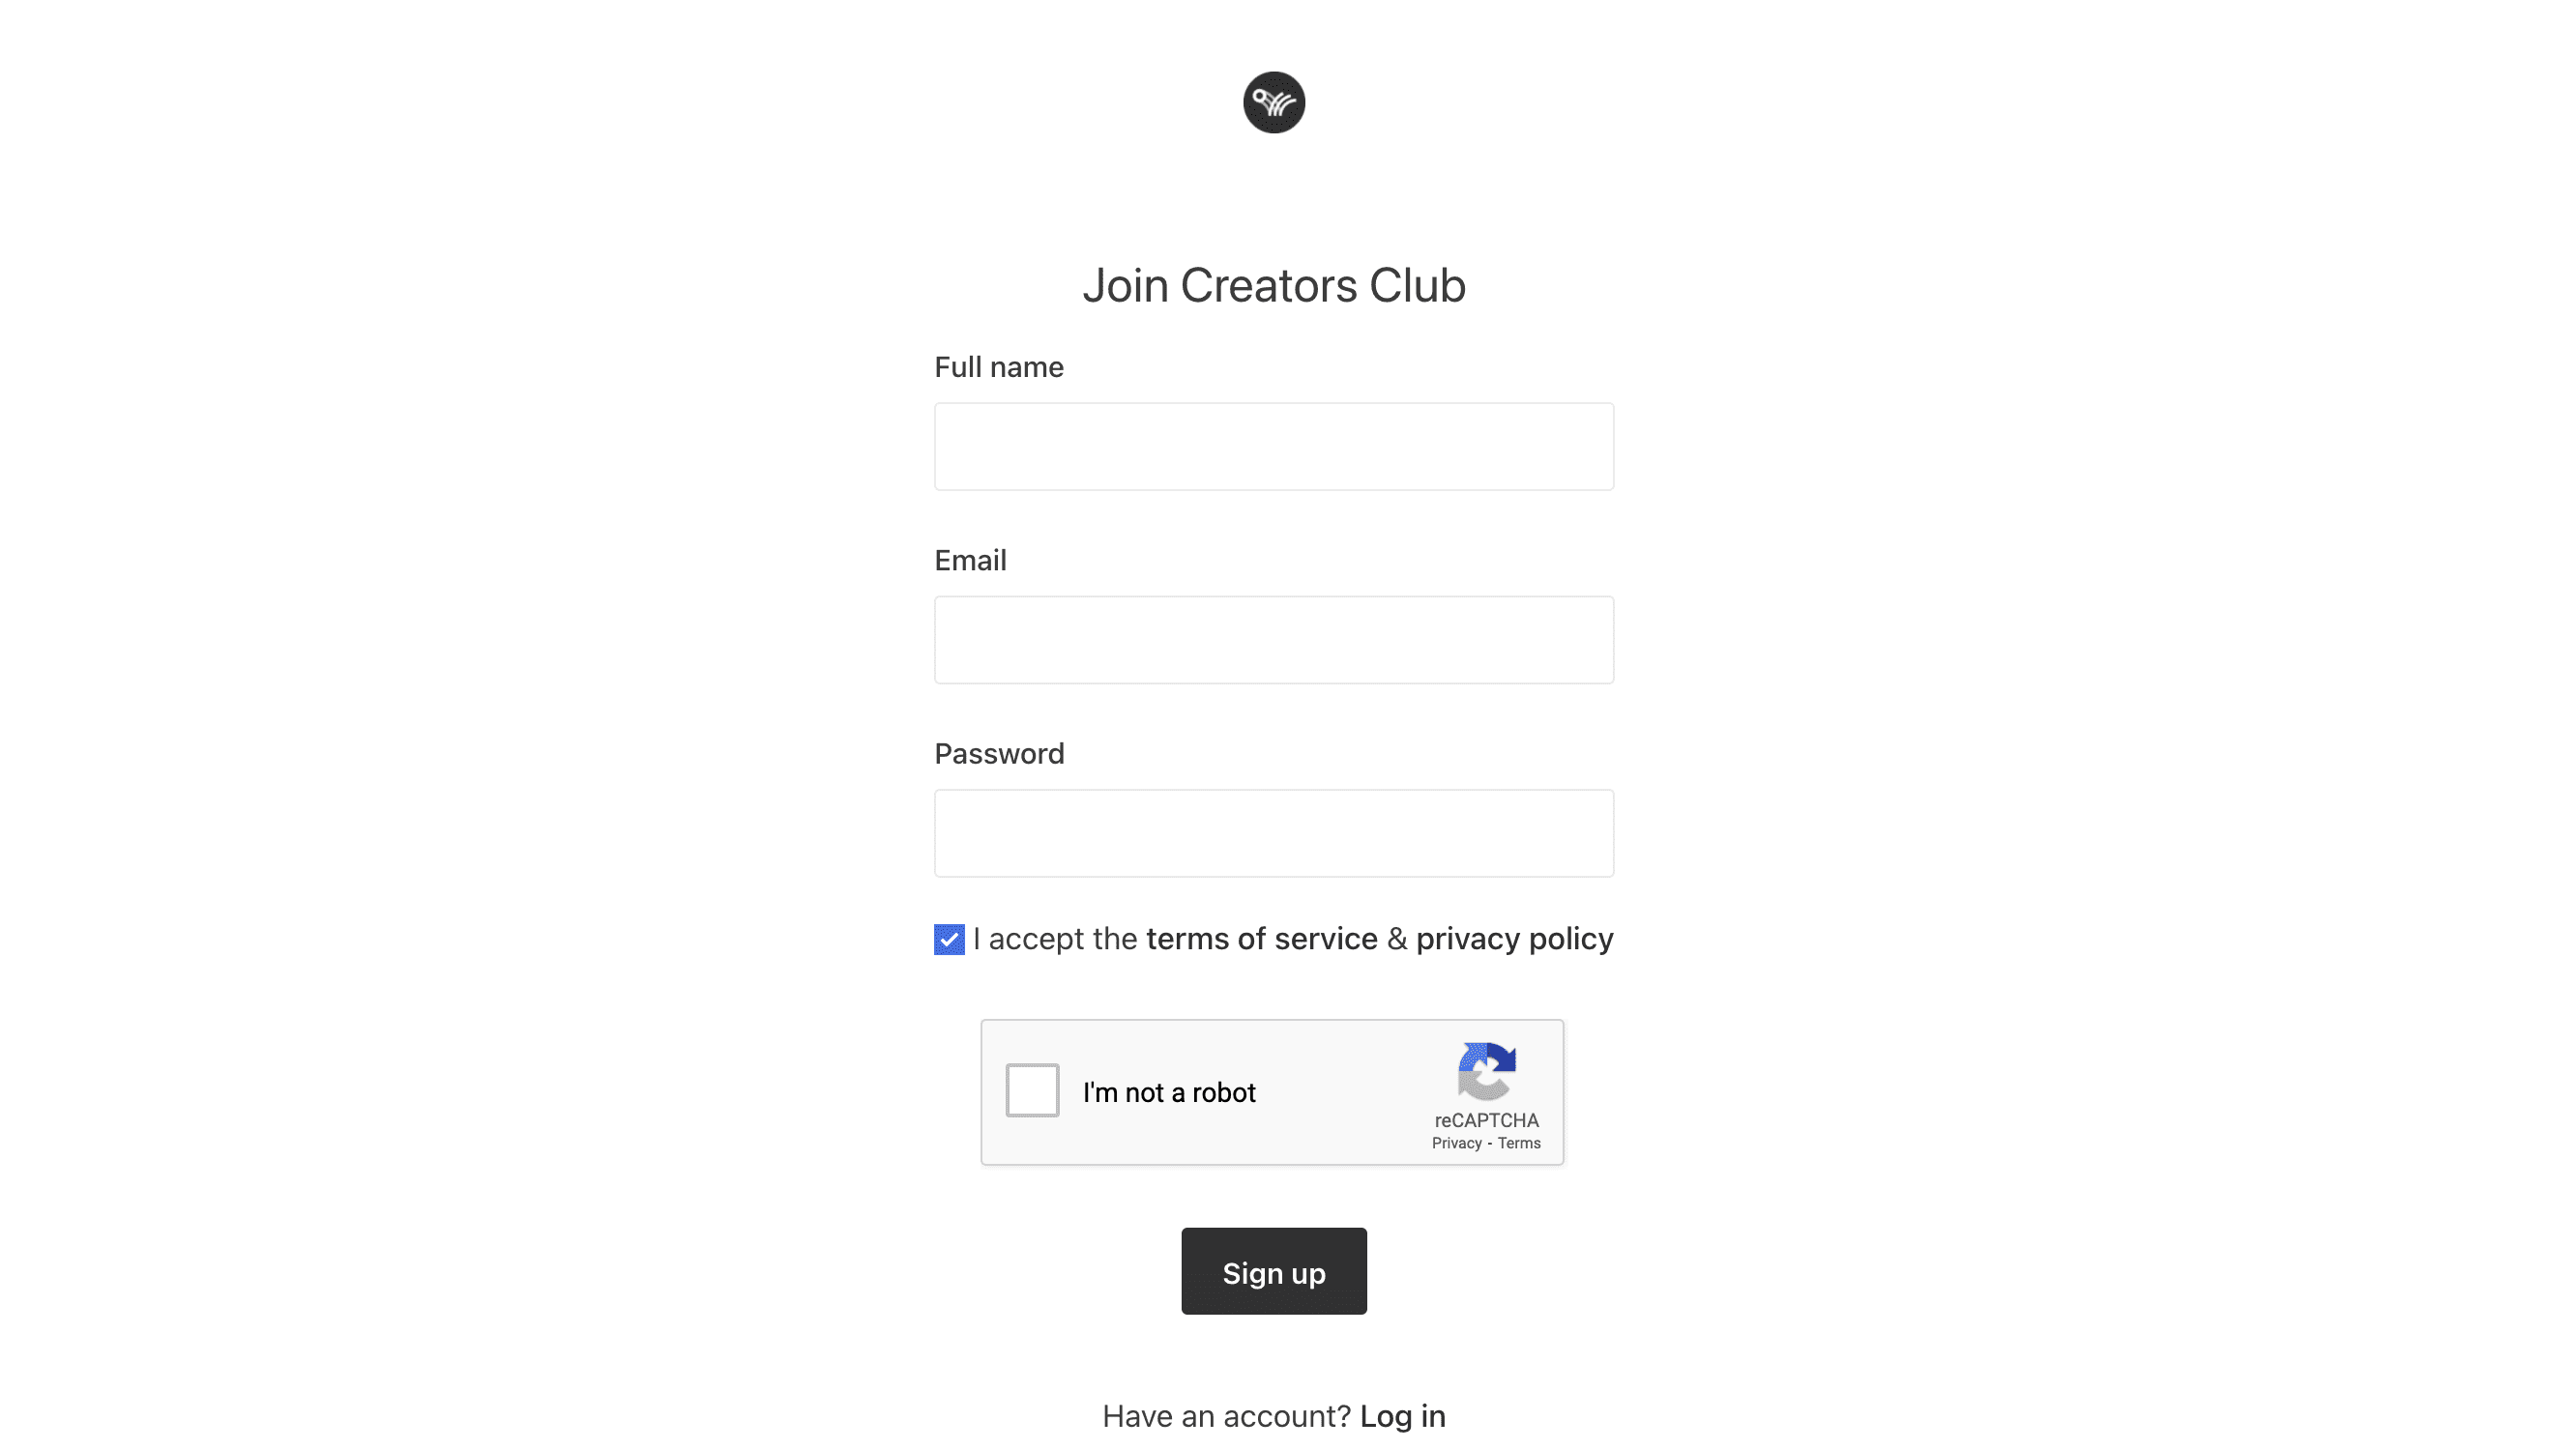Open the 'privacy policy' link

tap(1514, 939)
